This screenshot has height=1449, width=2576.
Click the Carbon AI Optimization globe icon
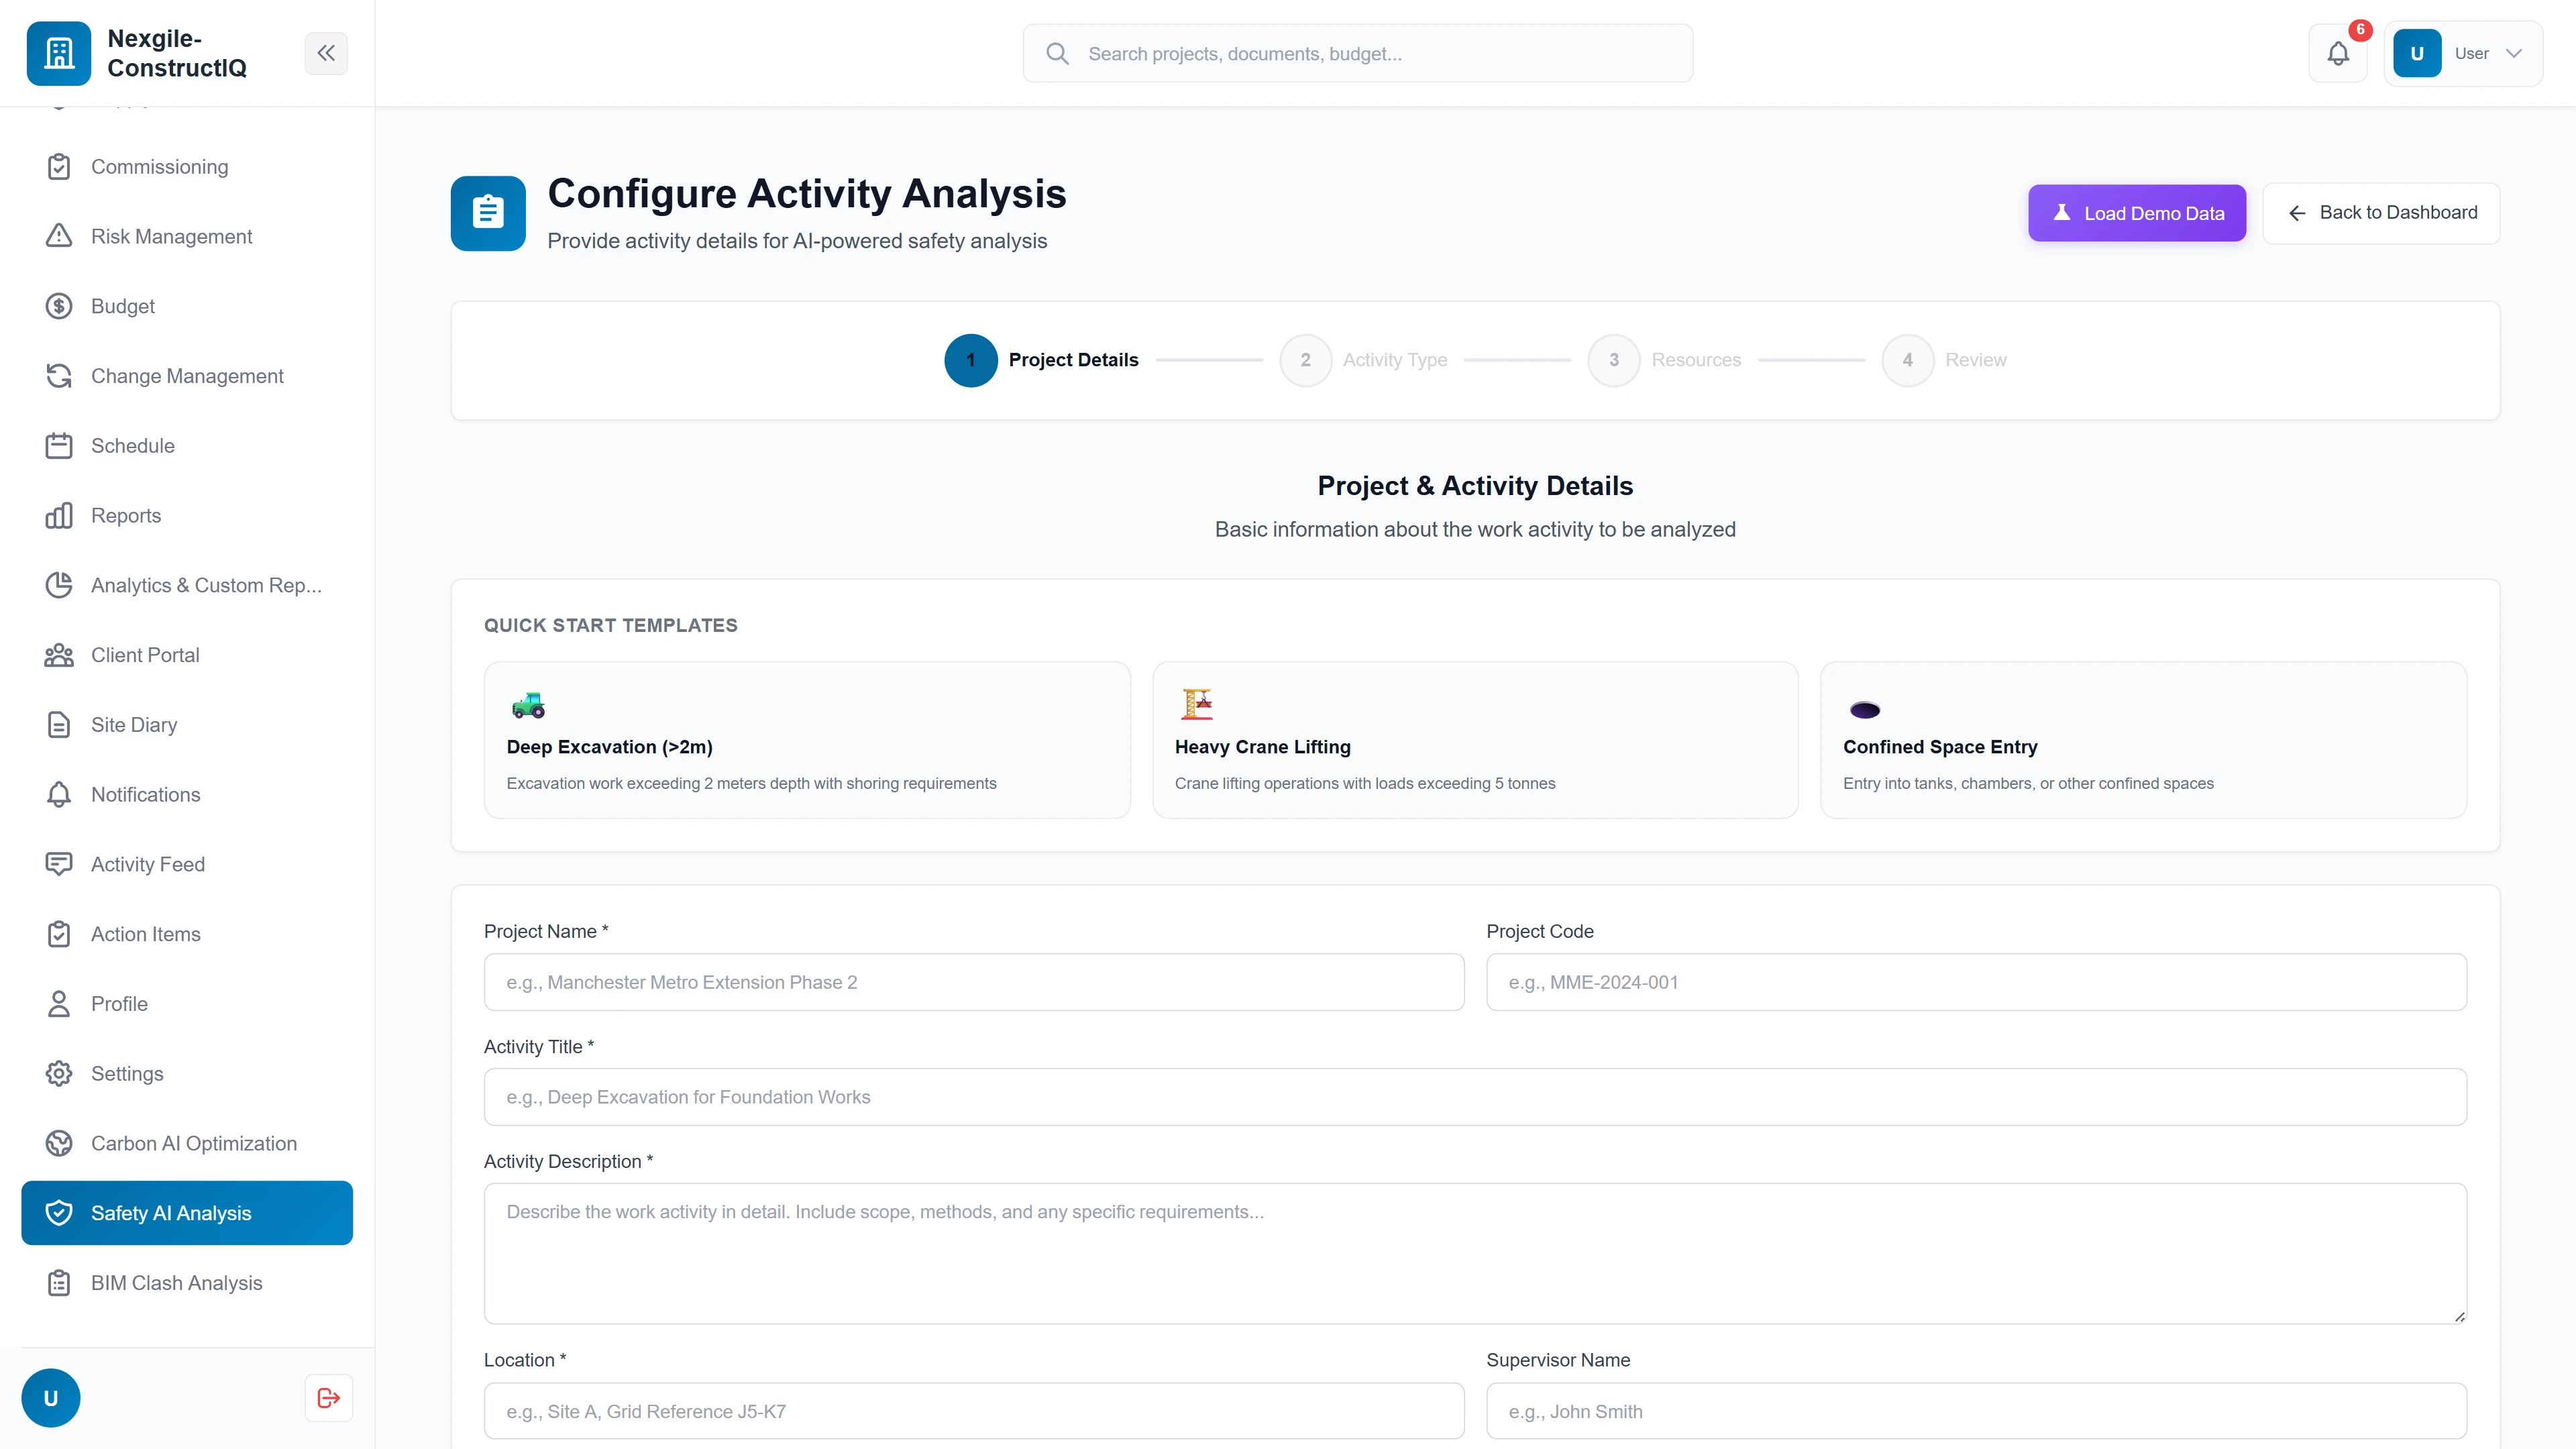59,1143
